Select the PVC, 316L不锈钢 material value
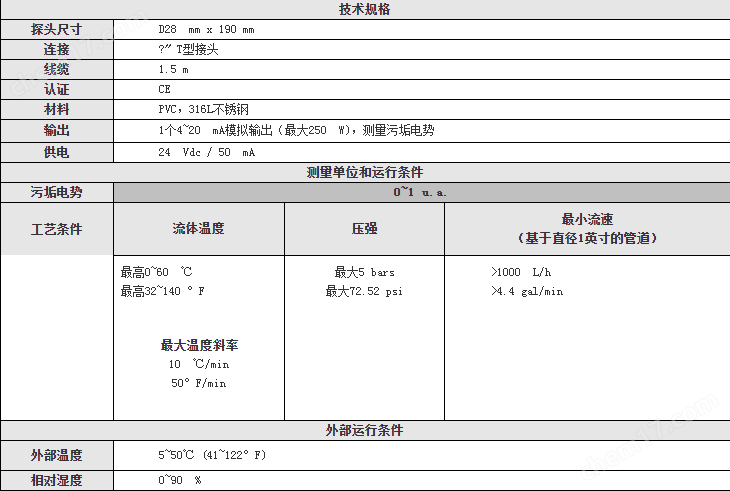 tap(203, 109)
